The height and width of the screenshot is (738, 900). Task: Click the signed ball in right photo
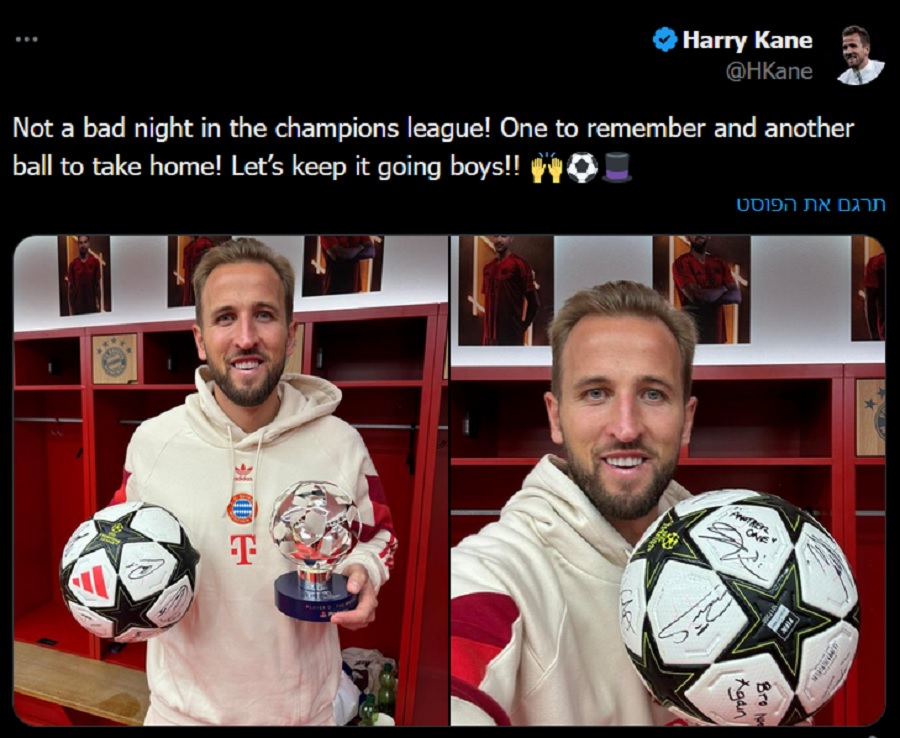[739, 607]
